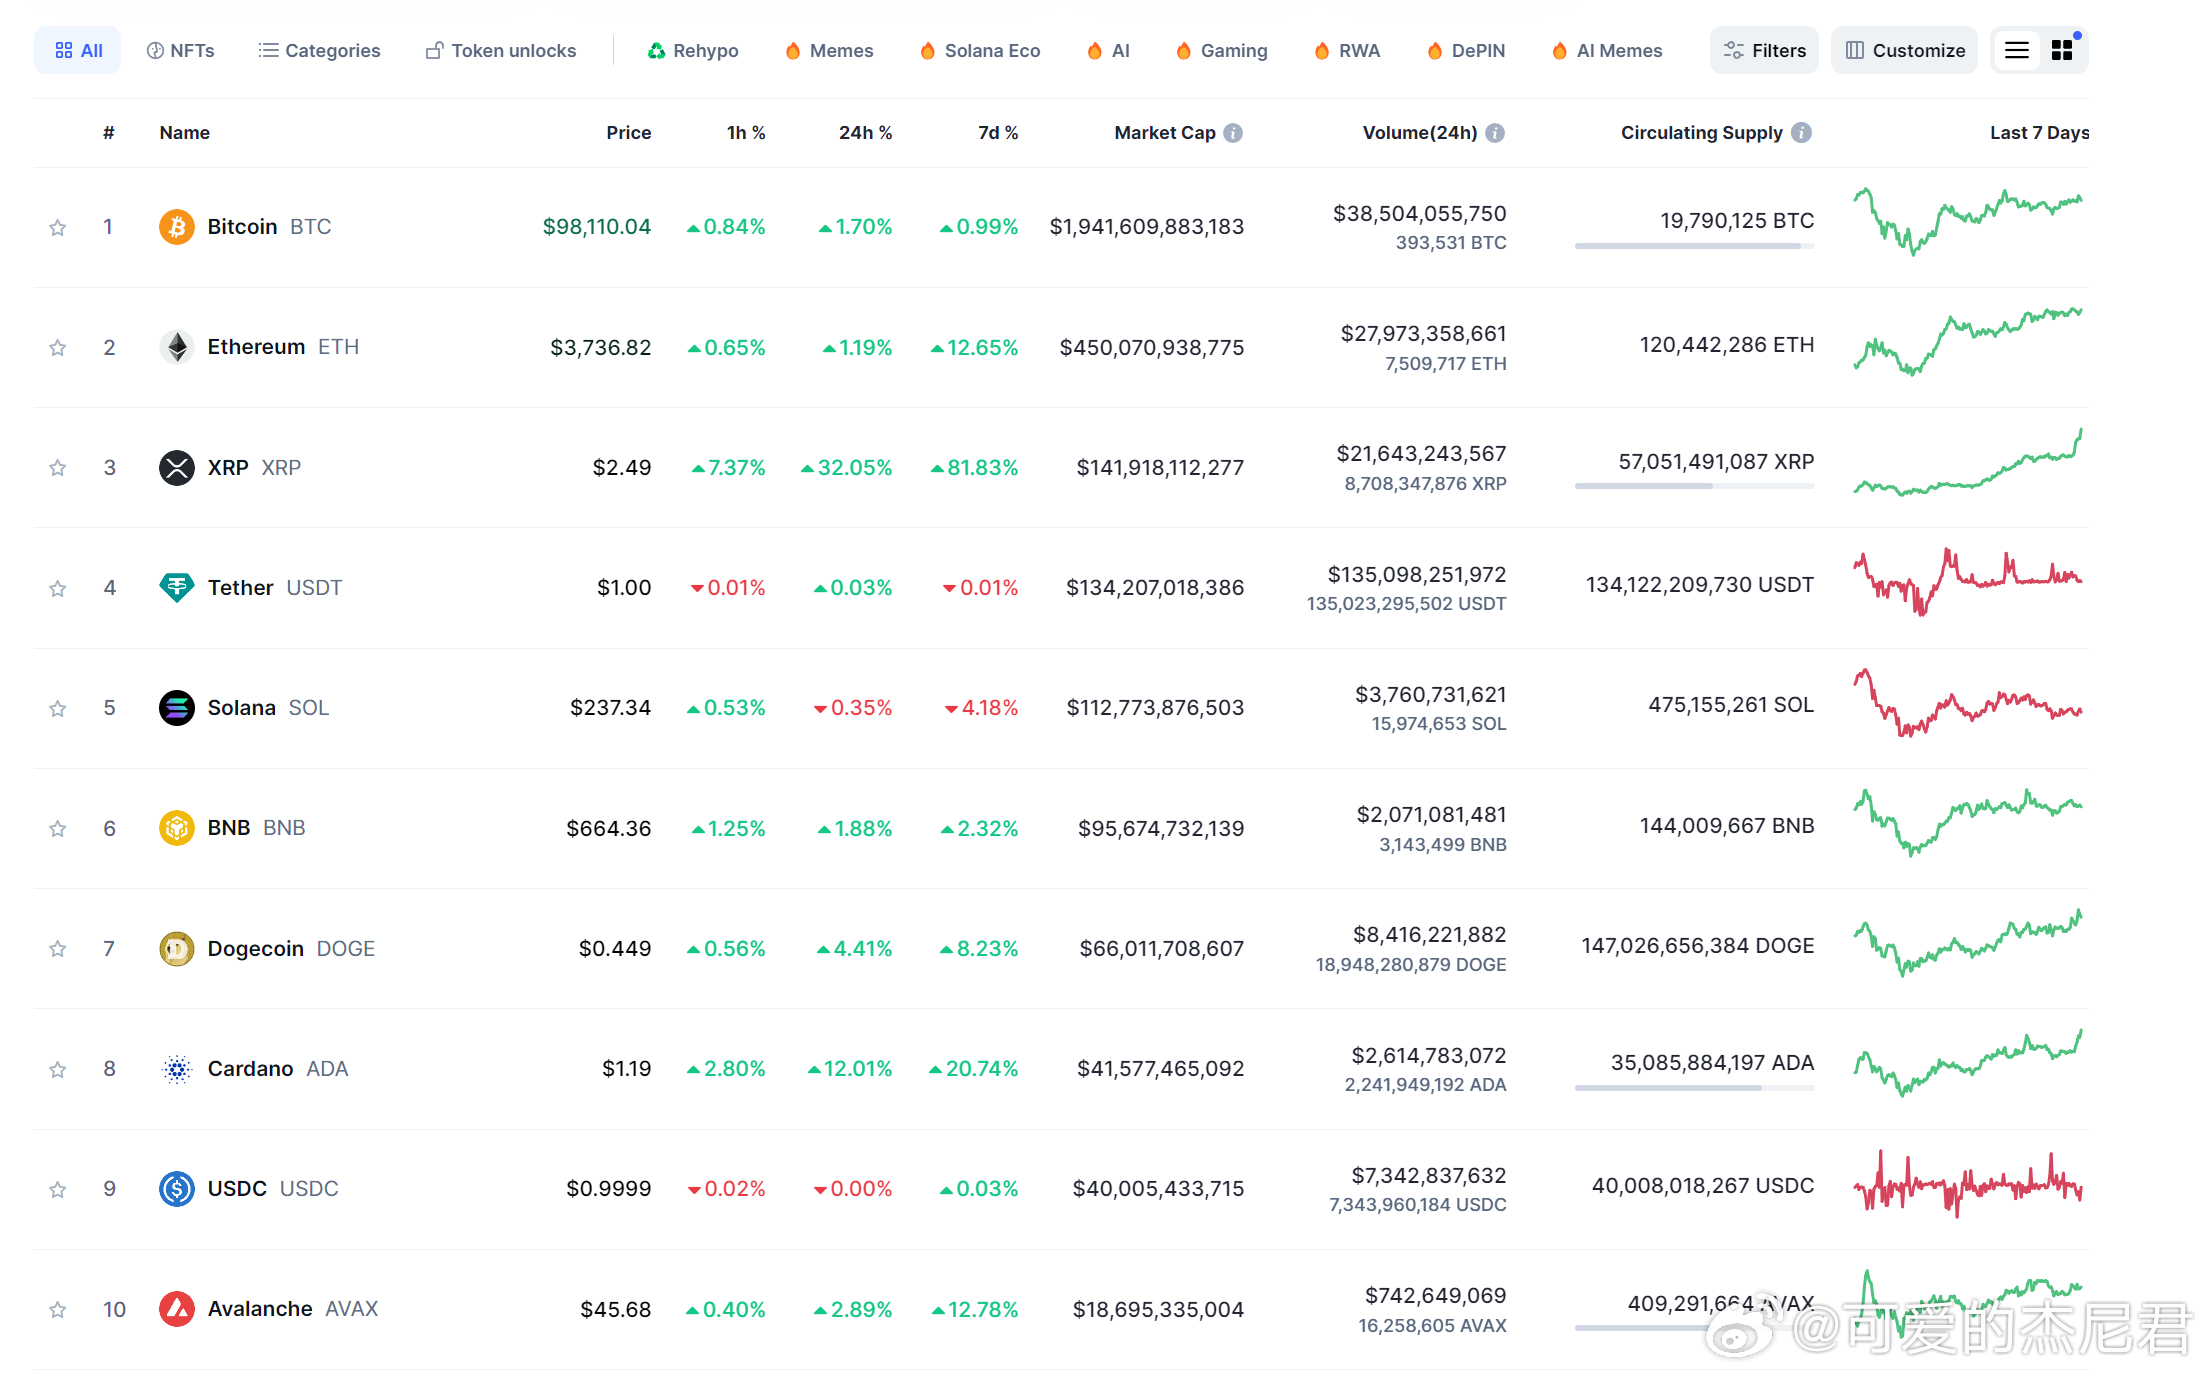This screenshot has width=2211, height=1381.
Task: Switch to grid view icon
Action: pyautogui.click(x=2062, y=50)
